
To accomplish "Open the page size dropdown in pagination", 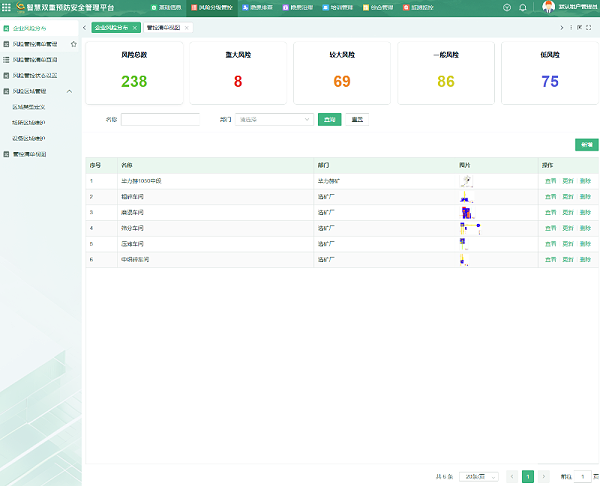I will [478, 476].
